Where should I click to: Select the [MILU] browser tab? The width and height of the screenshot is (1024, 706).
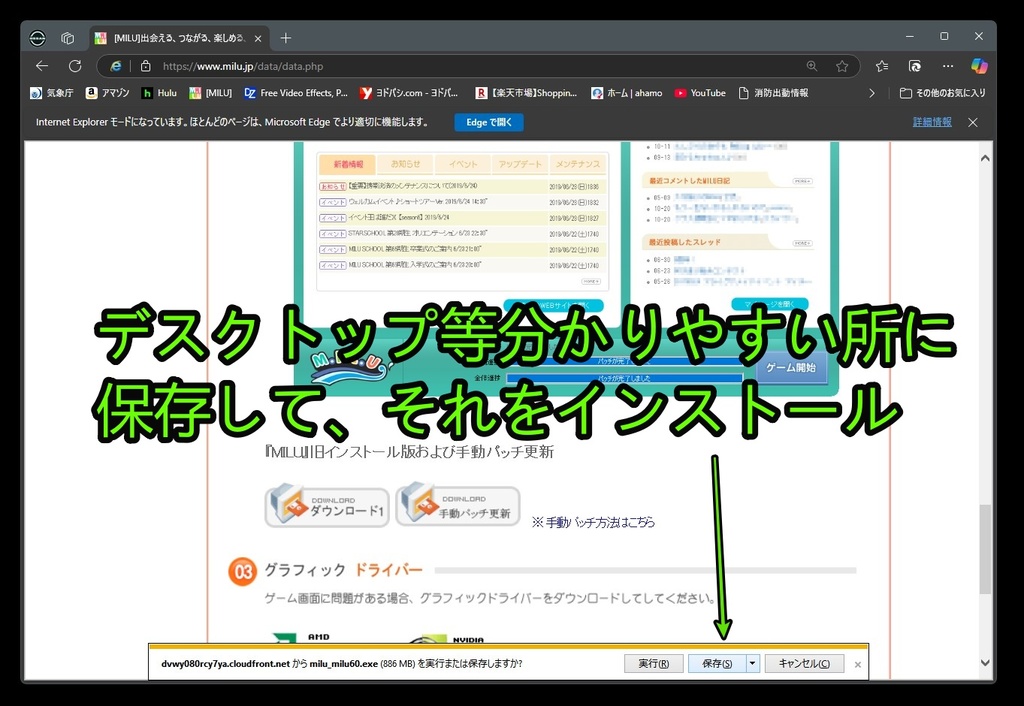point(178,39)
